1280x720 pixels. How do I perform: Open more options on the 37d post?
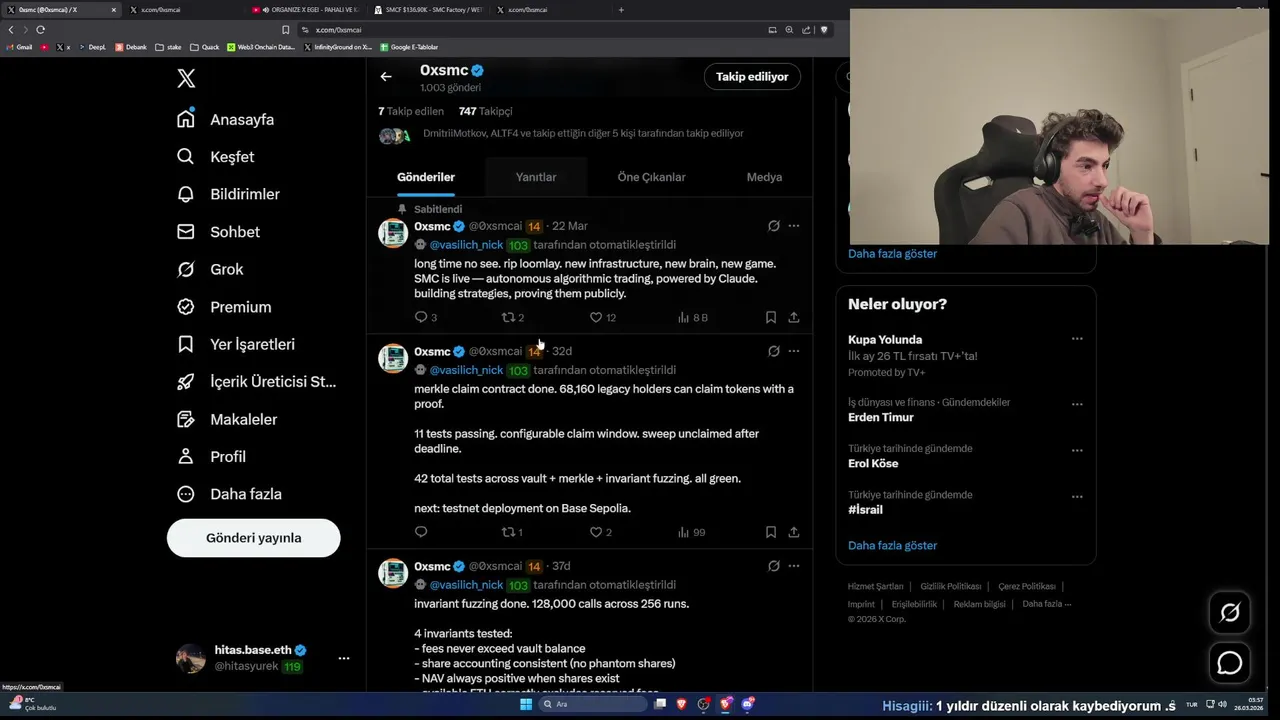794,566
